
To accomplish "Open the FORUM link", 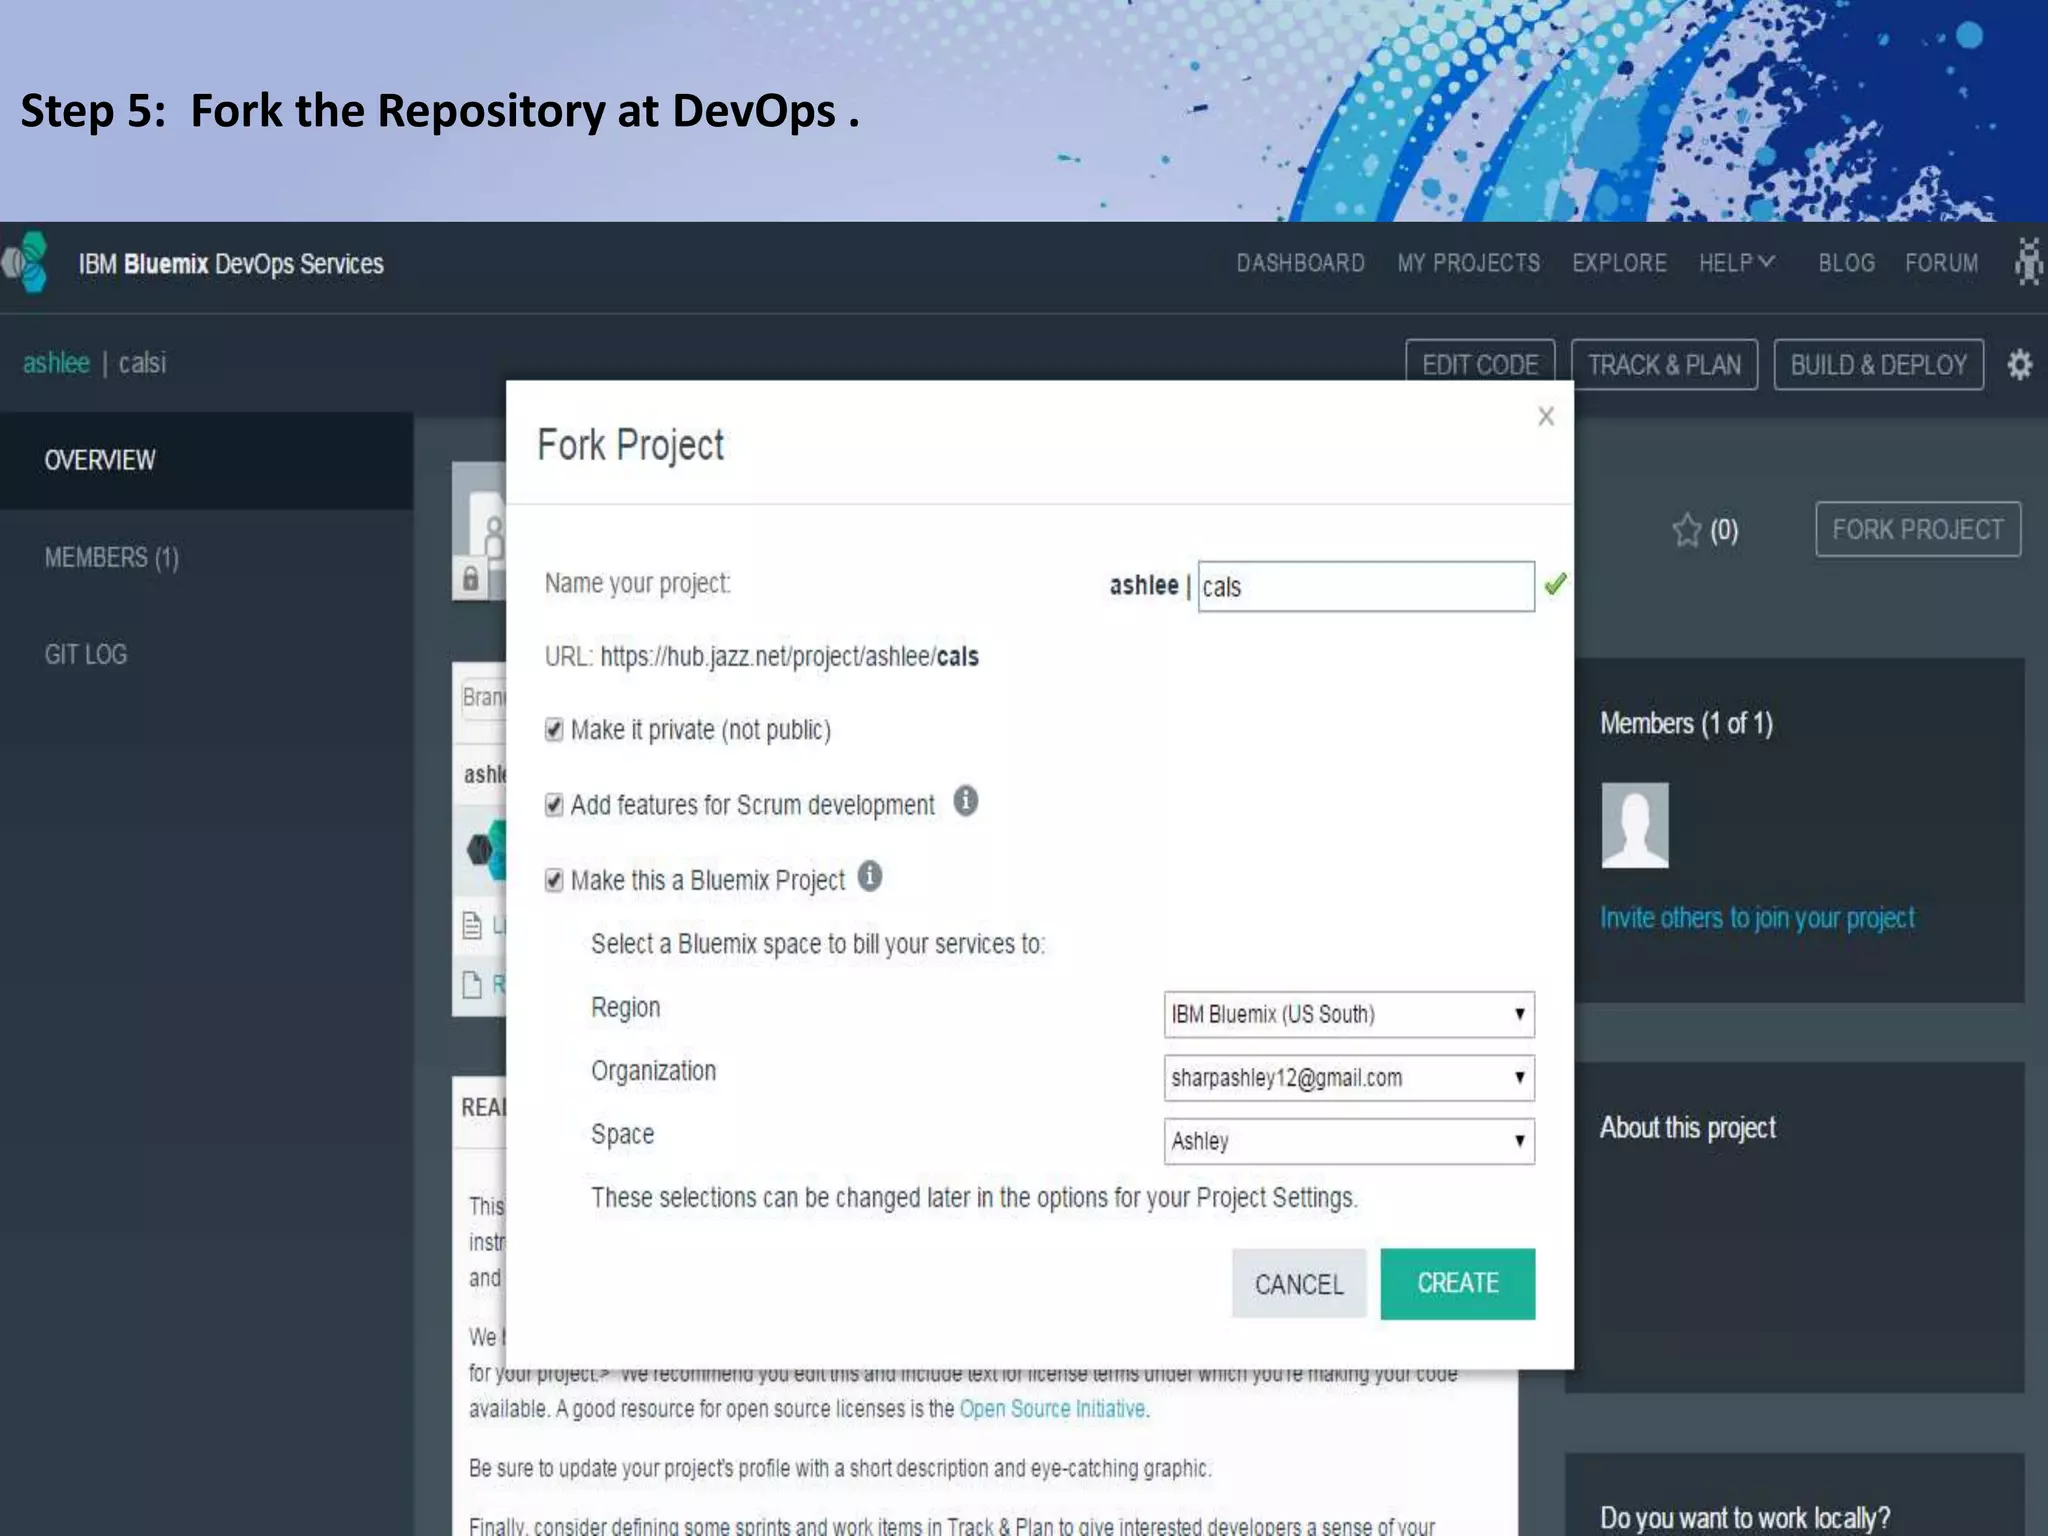I will [1941, 263].
